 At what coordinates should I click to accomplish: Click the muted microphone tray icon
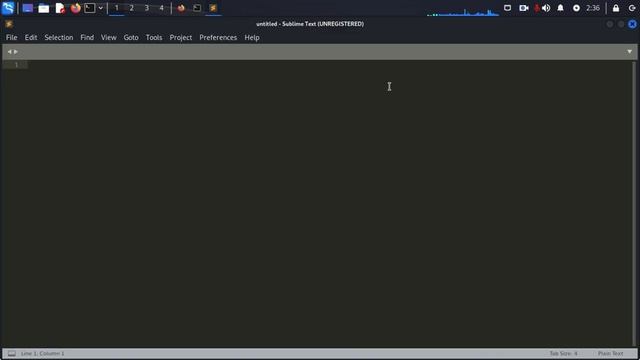click(537, 8)
